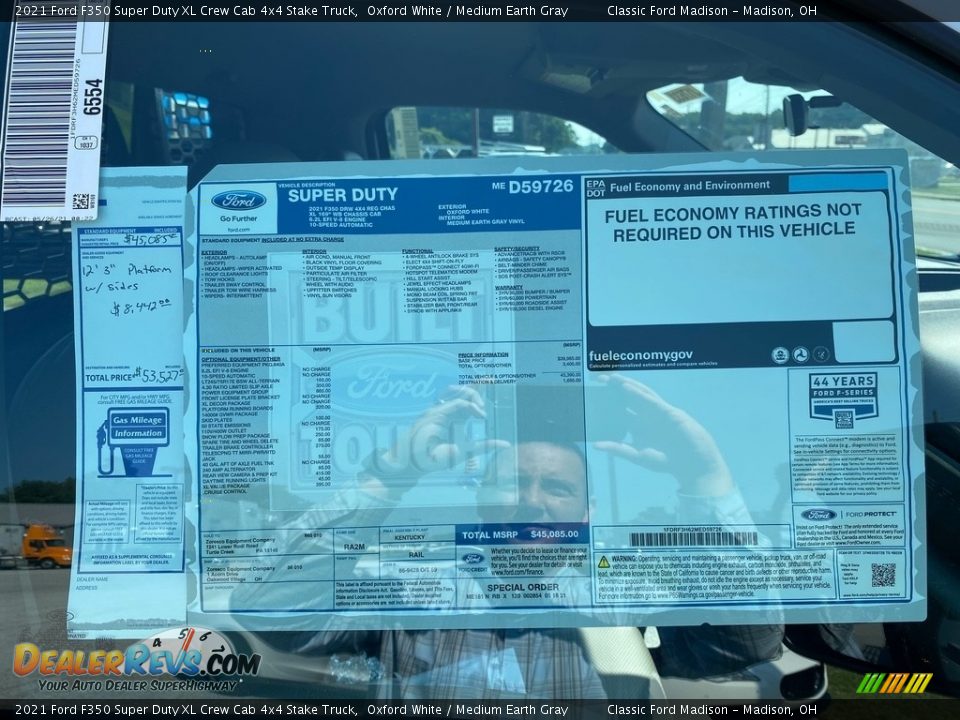960x720 pixels.
Task: Click the OXFORD WHITE exterior color text
Action: 468,211
